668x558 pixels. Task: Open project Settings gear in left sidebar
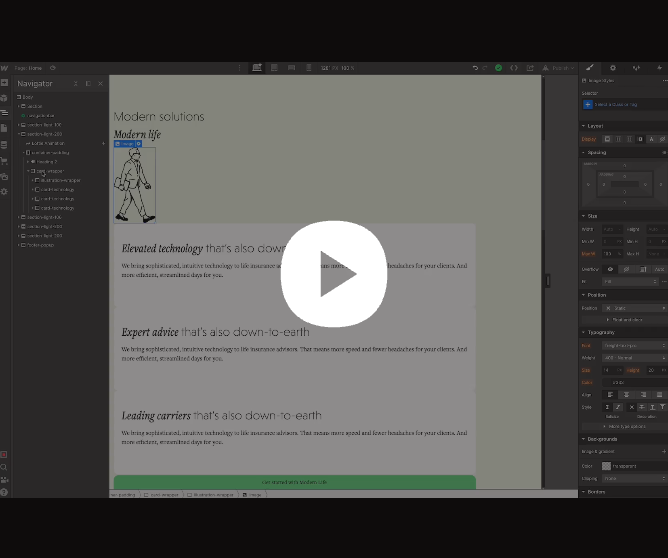[x=5, y=191]
